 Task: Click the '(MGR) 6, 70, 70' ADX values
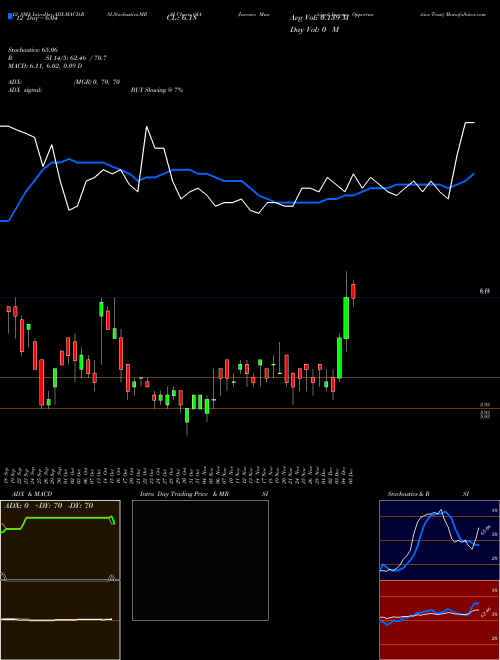click(x=96, y=82)
